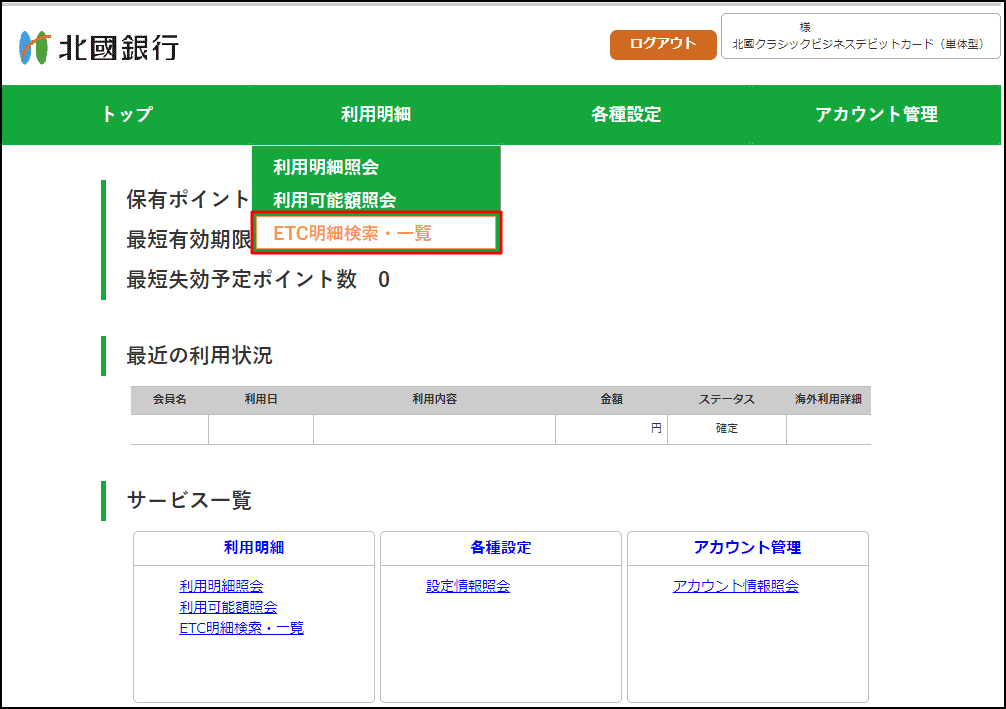Click the 確定 status cell in the table

click(726, 428)
